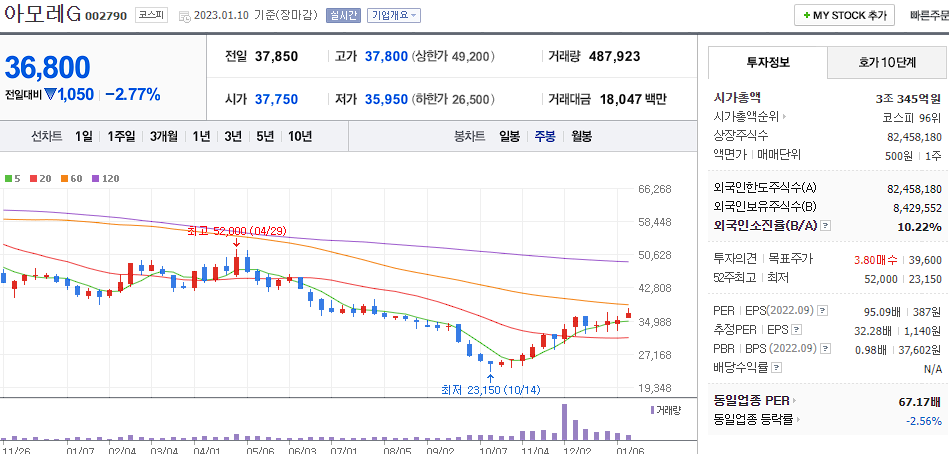Click the arrow next to 동일업종 PER
This screenshot has width=949, height=454.
[x=795, y=401]
